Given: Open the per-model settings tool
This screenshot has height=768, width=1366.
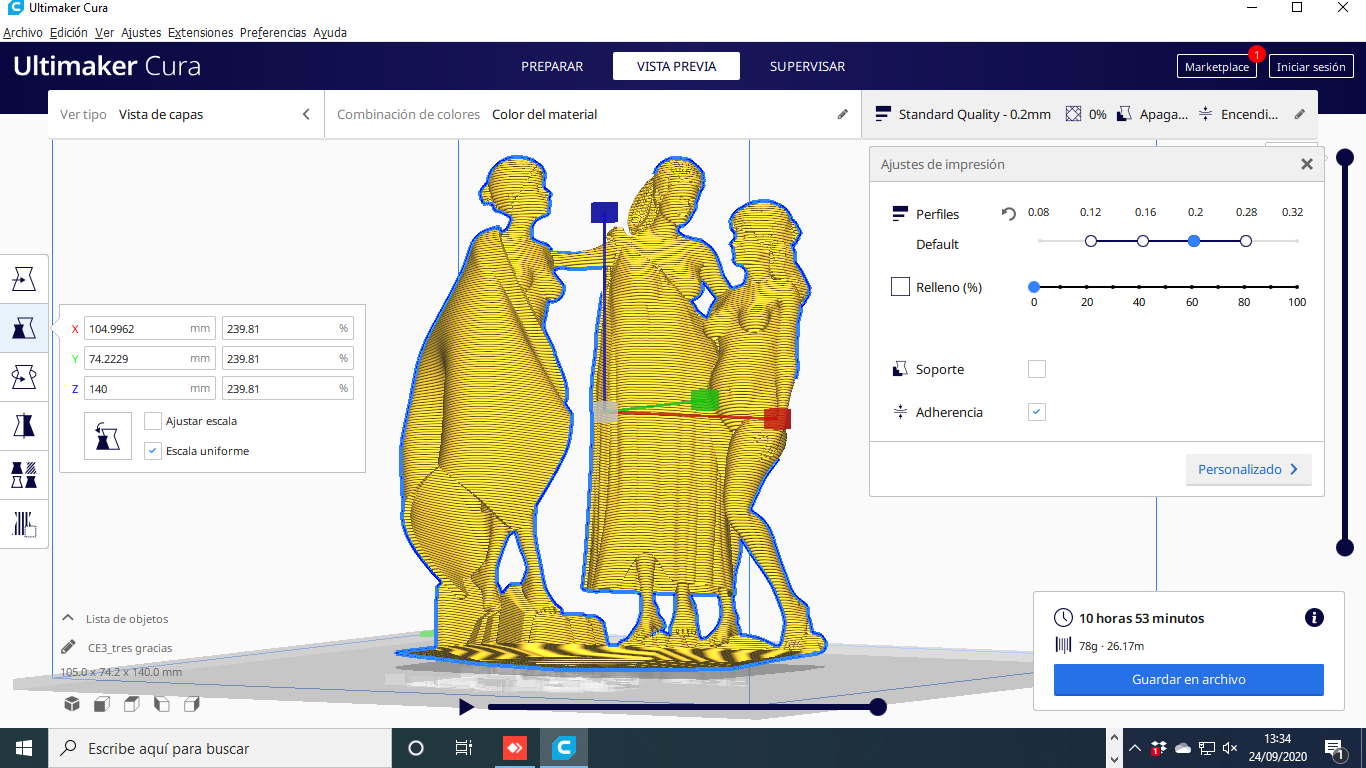Looking at the screenshot, I should point(24,475).
